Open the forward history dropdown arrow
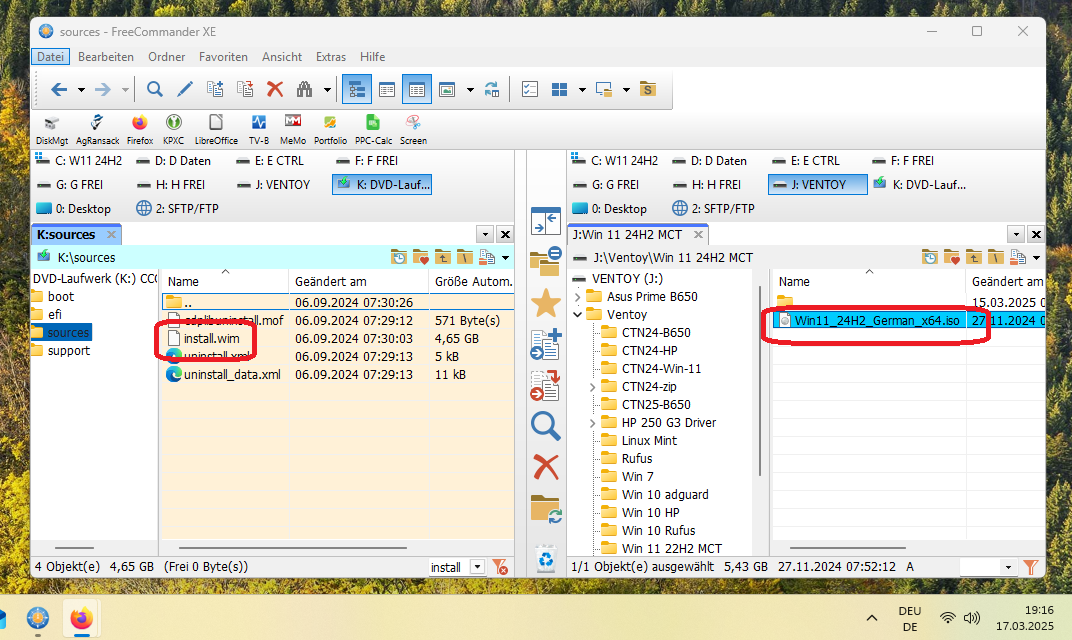Screen dimensions: 1072x640 [125, 90]
